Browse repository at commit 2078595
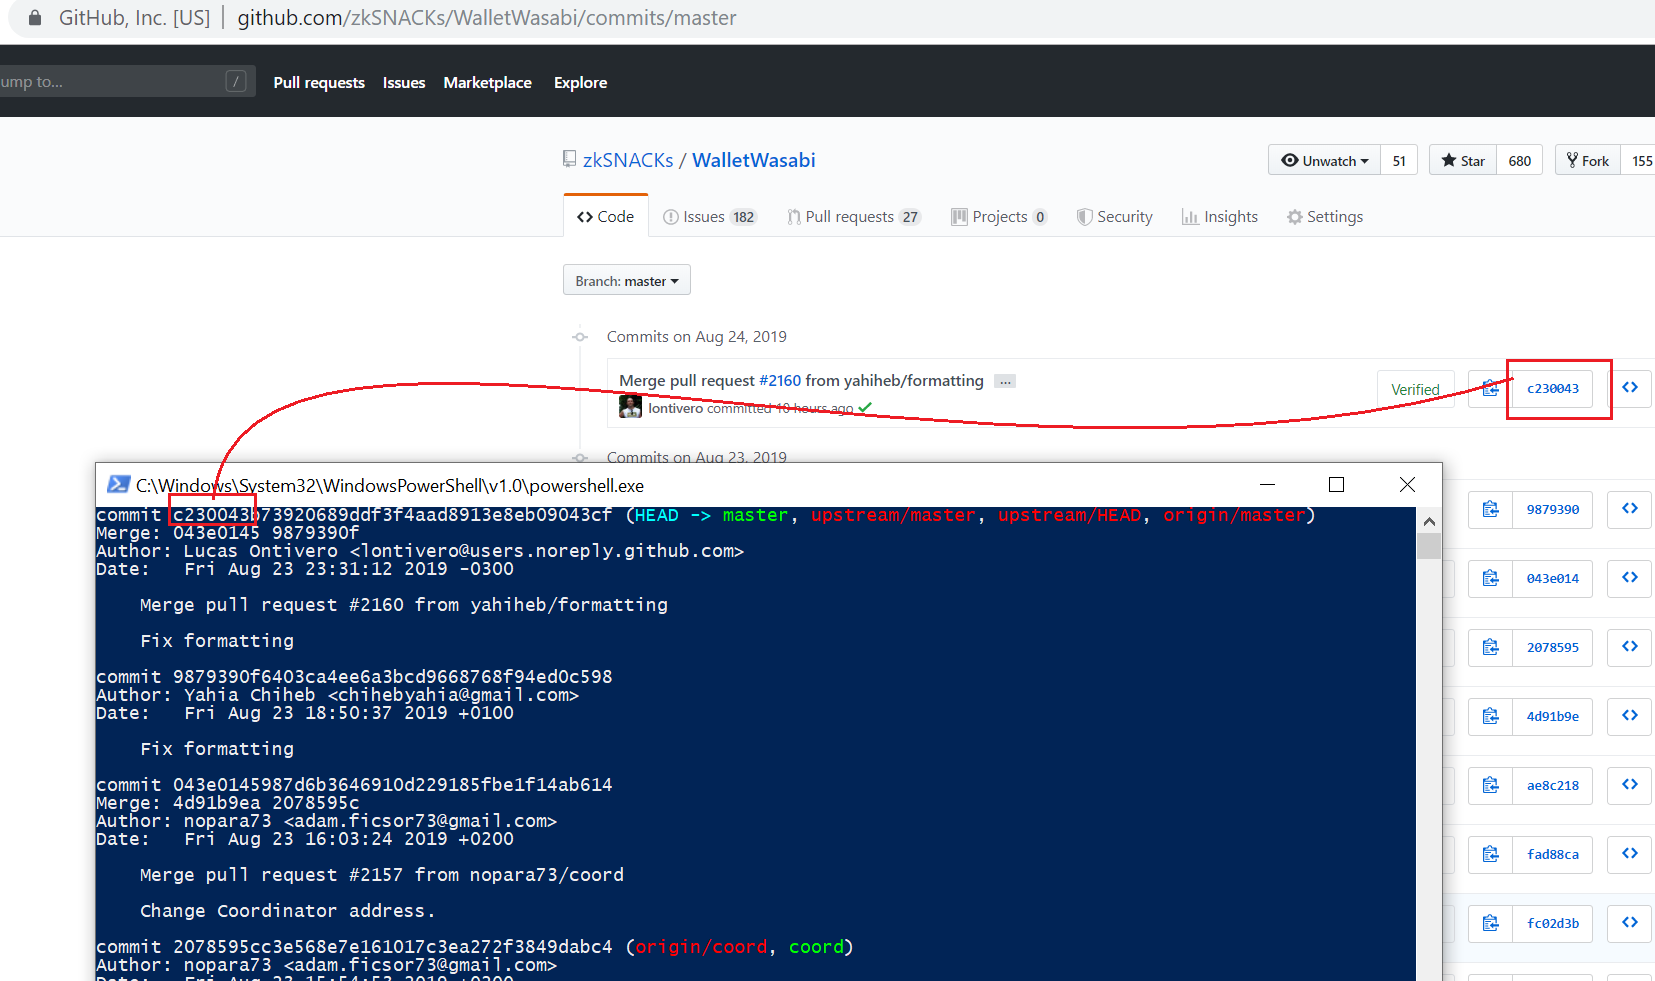Image resolution: width=1655 pixels, height=981 pixels. [x=1630, y=647]
